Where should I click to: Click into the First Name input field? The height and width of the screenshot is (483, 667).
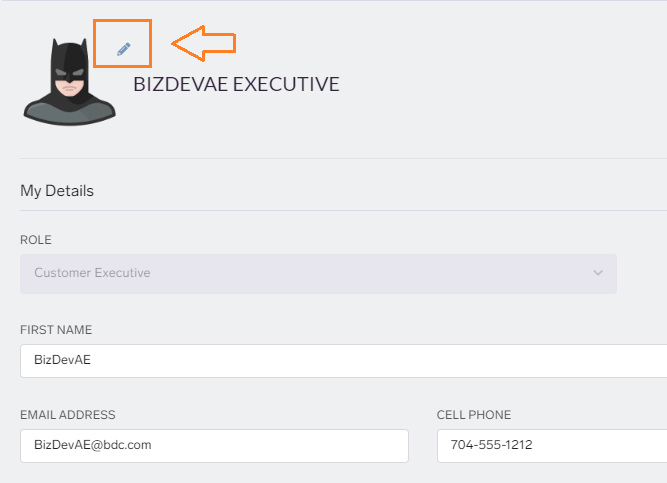point(344,361)
